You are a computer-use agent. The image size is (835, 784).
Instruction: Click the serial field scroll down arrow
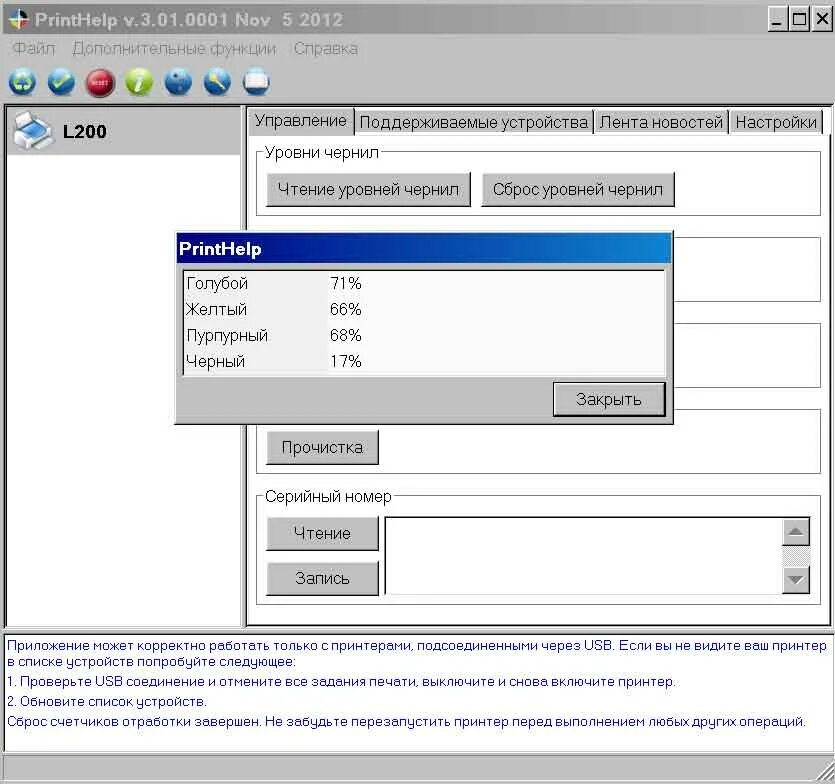click(796, 579)
